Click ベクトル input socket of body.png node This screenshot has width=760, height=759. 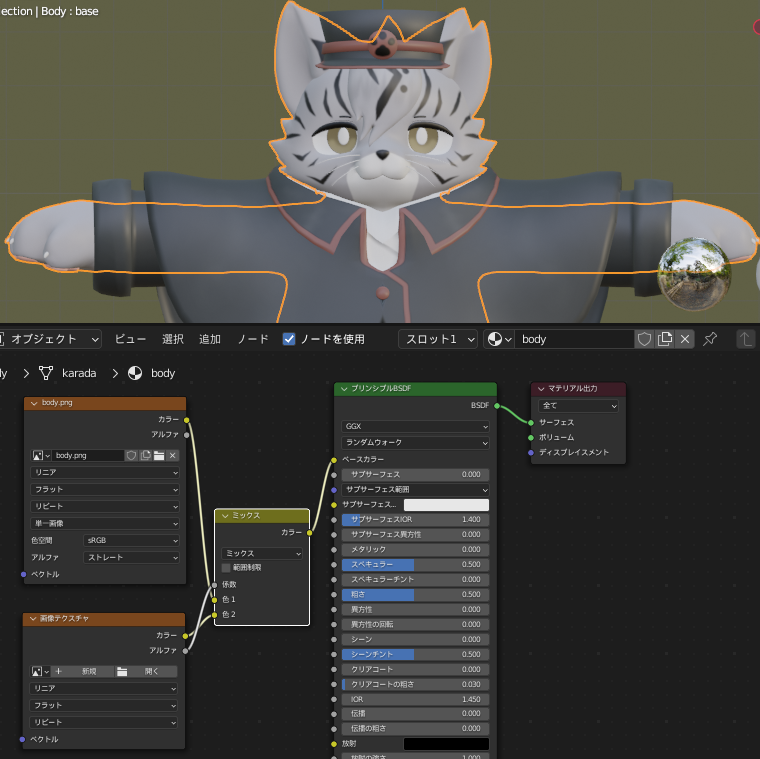[x=23, y=574]
